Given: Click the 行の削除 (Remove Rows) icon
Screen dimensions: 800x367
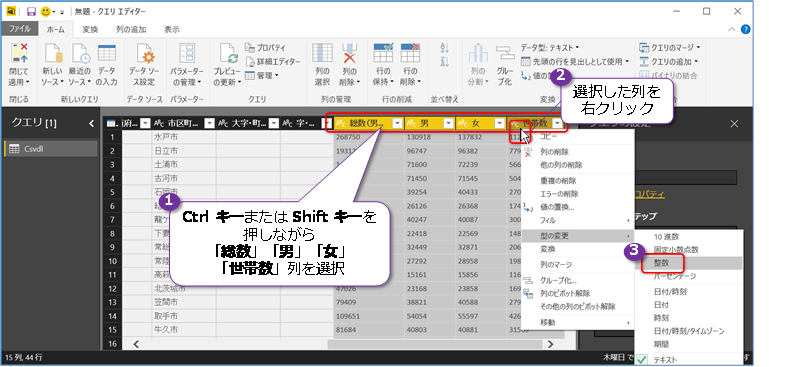Looking at the screenshot, I should tap(410, 53).
